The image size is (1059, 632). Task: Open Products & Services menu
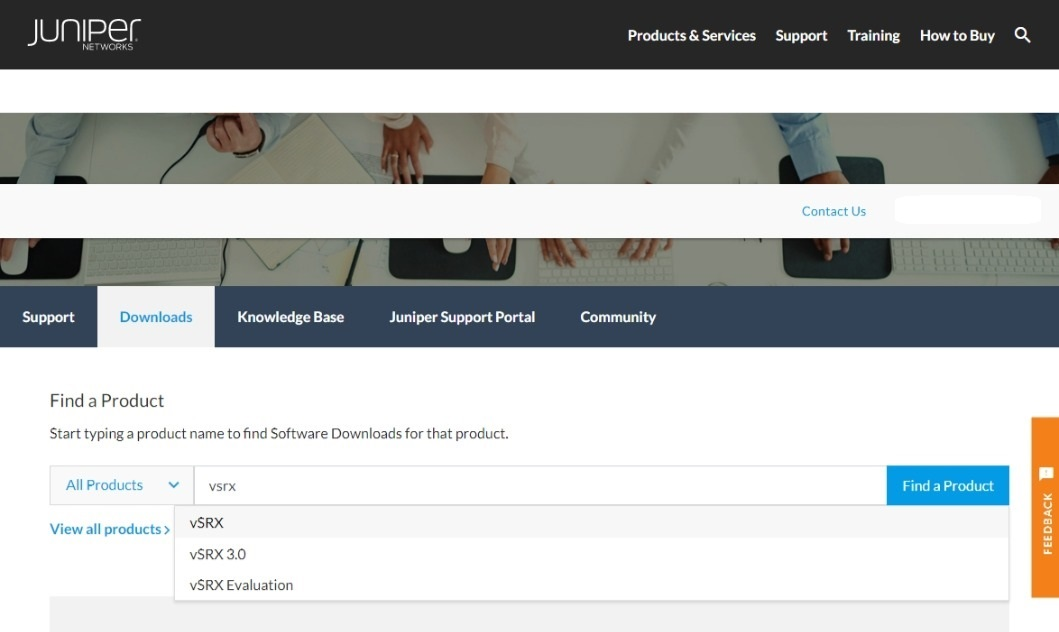[x=691, y=35]
